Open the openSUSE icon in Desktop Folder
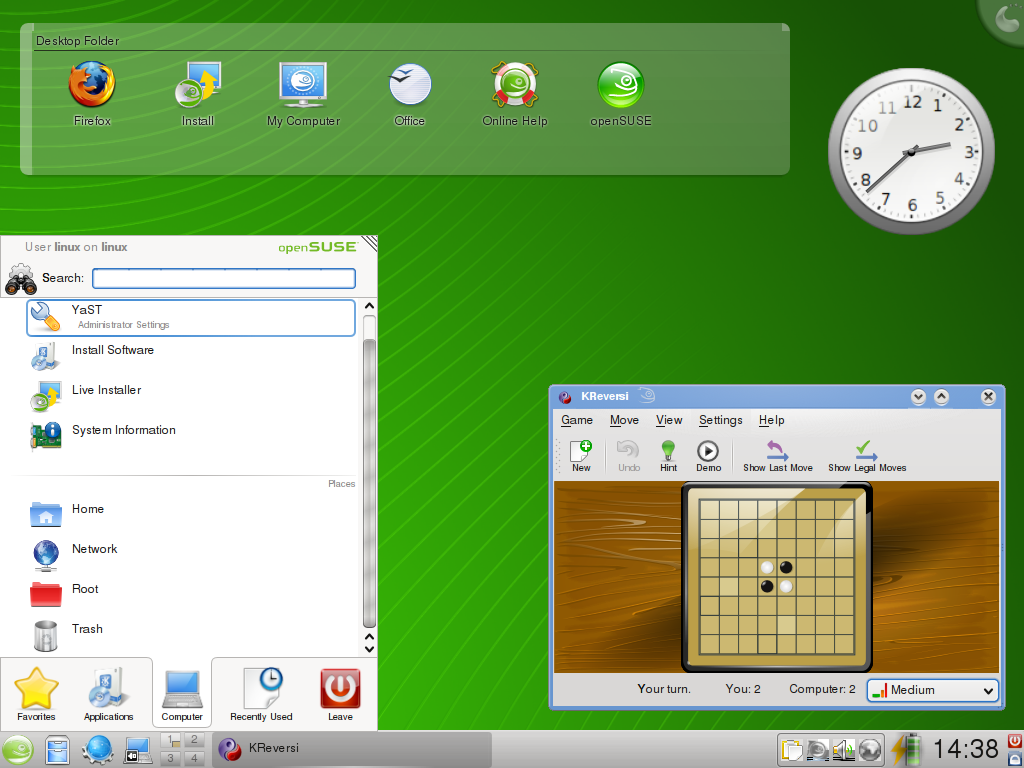The width and height of the screenshot is (1024, 768). (620, 94)
